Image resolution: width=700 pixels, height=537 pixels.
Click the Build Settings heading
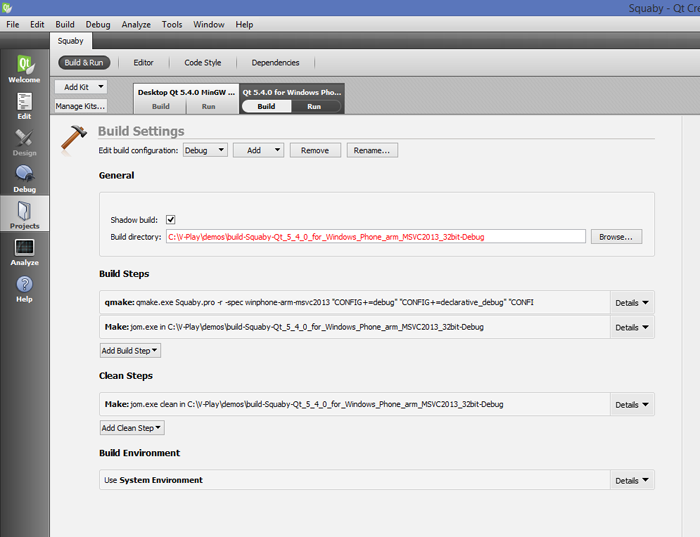click(x=141, y=131)
